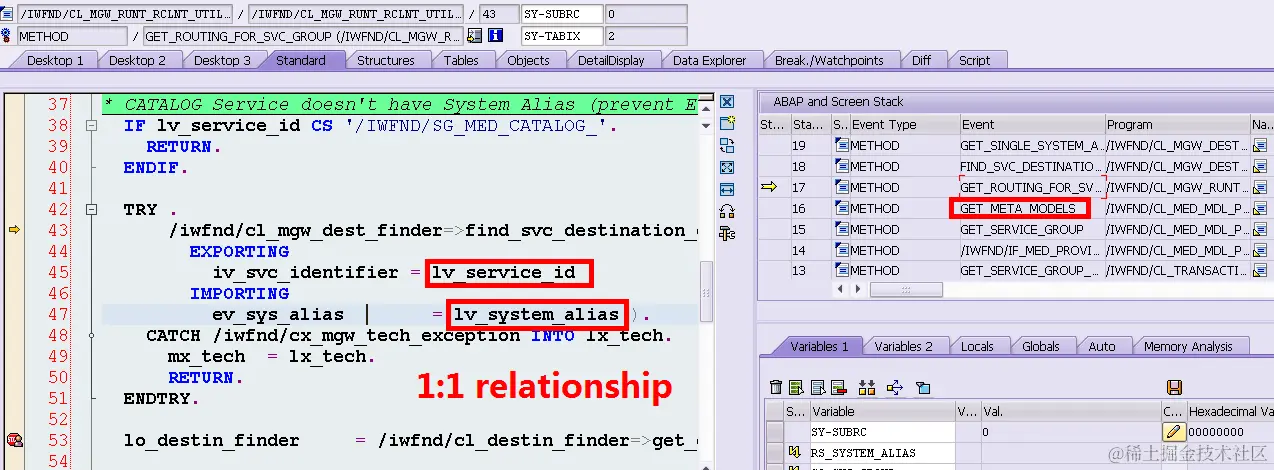The width and height of the screenshot is (1274, 470).
Task: Open navigation icon for stack level 17
Action: [1260, 187]
